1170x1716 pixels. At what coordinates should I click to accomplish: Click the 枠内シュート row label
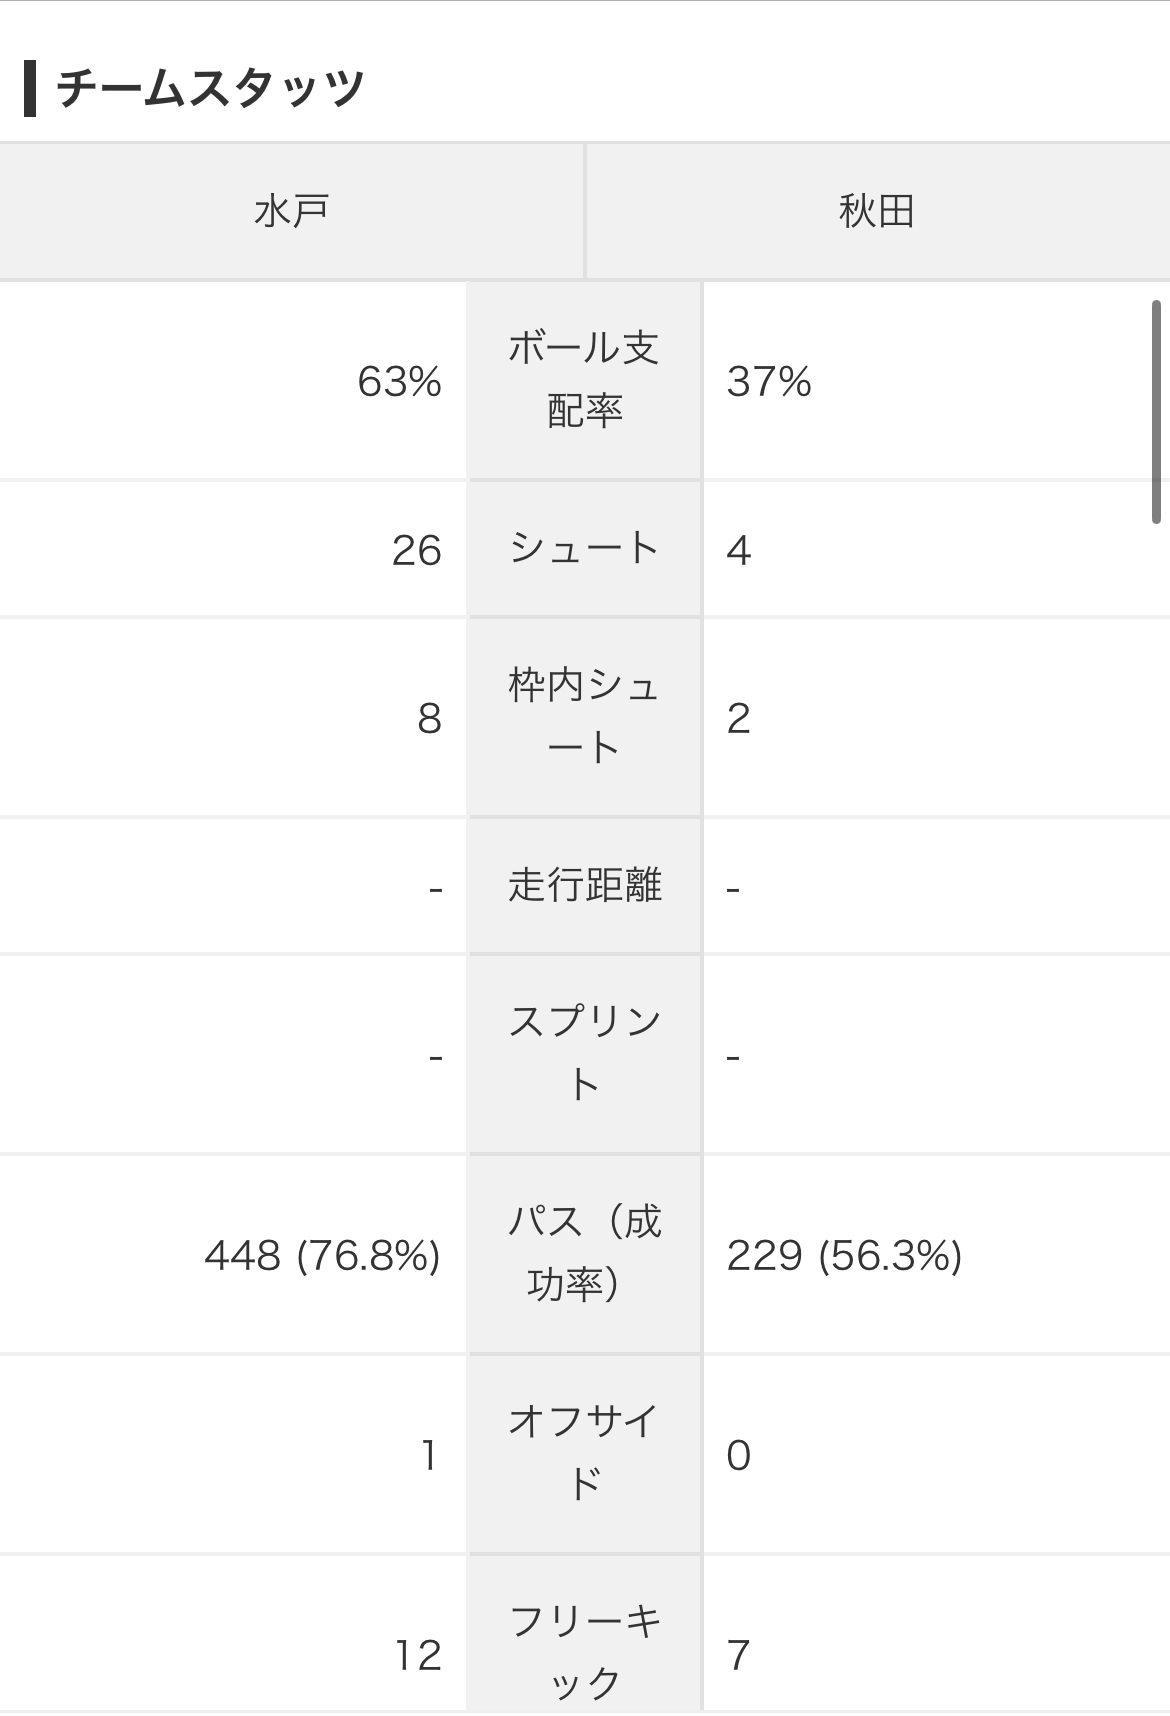[585, 717]
